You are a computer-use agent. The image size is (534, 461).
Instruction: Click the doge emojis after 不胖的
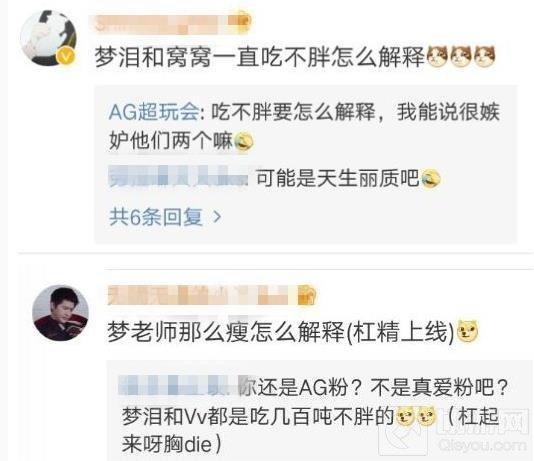point(416,416)
